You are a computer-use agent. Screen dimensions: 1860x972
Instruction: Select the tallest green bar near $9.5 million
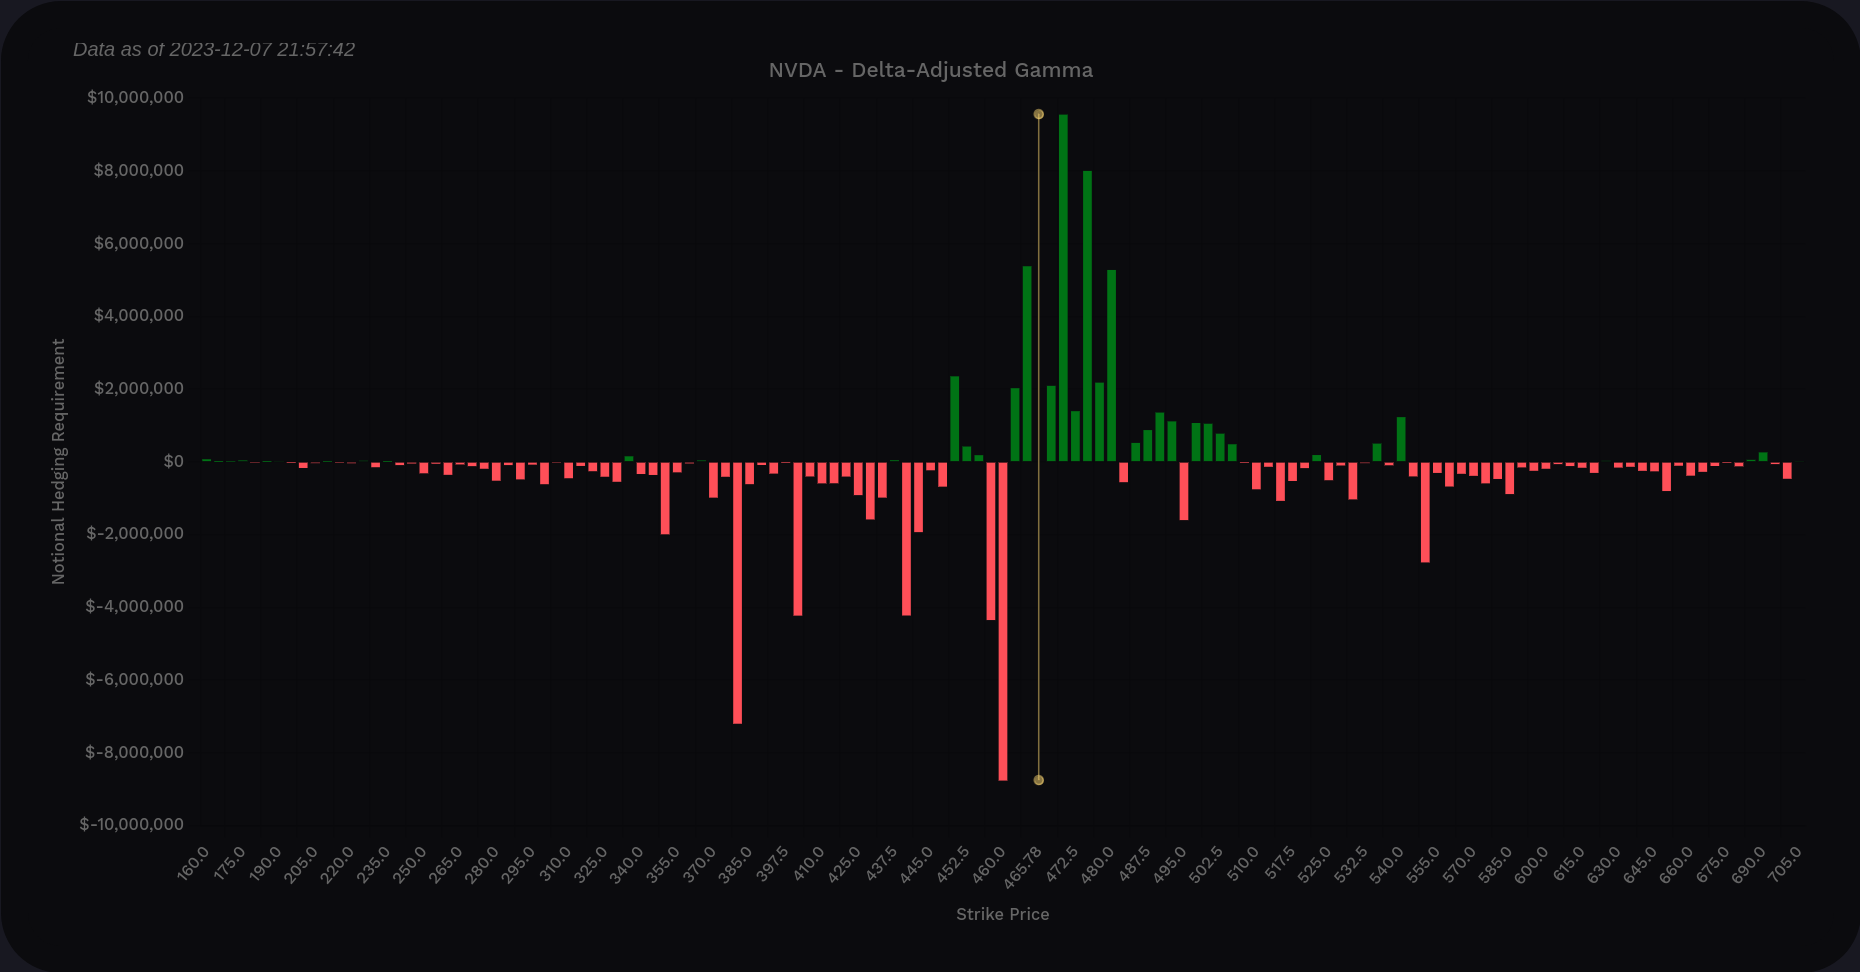[x=1063, y=288]
